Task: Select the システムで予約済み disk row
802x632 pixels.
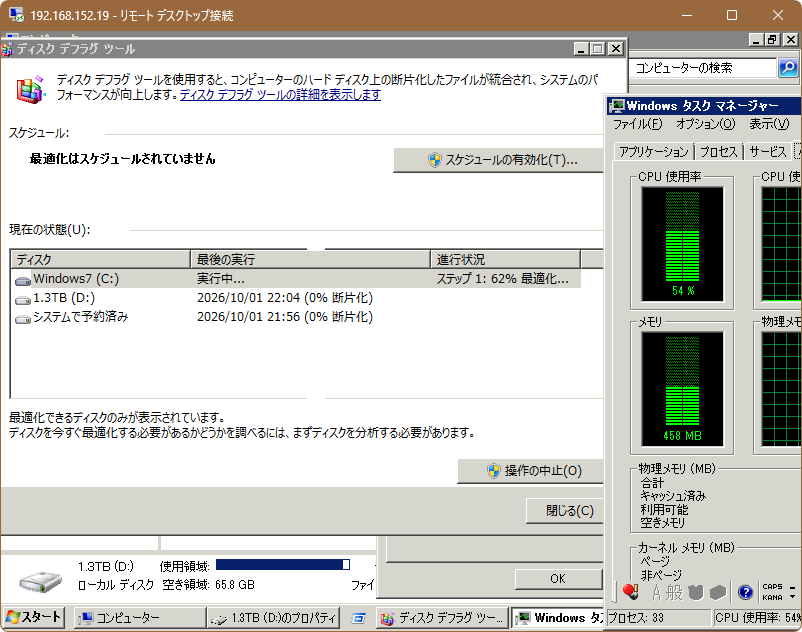Action: [296, 317]
